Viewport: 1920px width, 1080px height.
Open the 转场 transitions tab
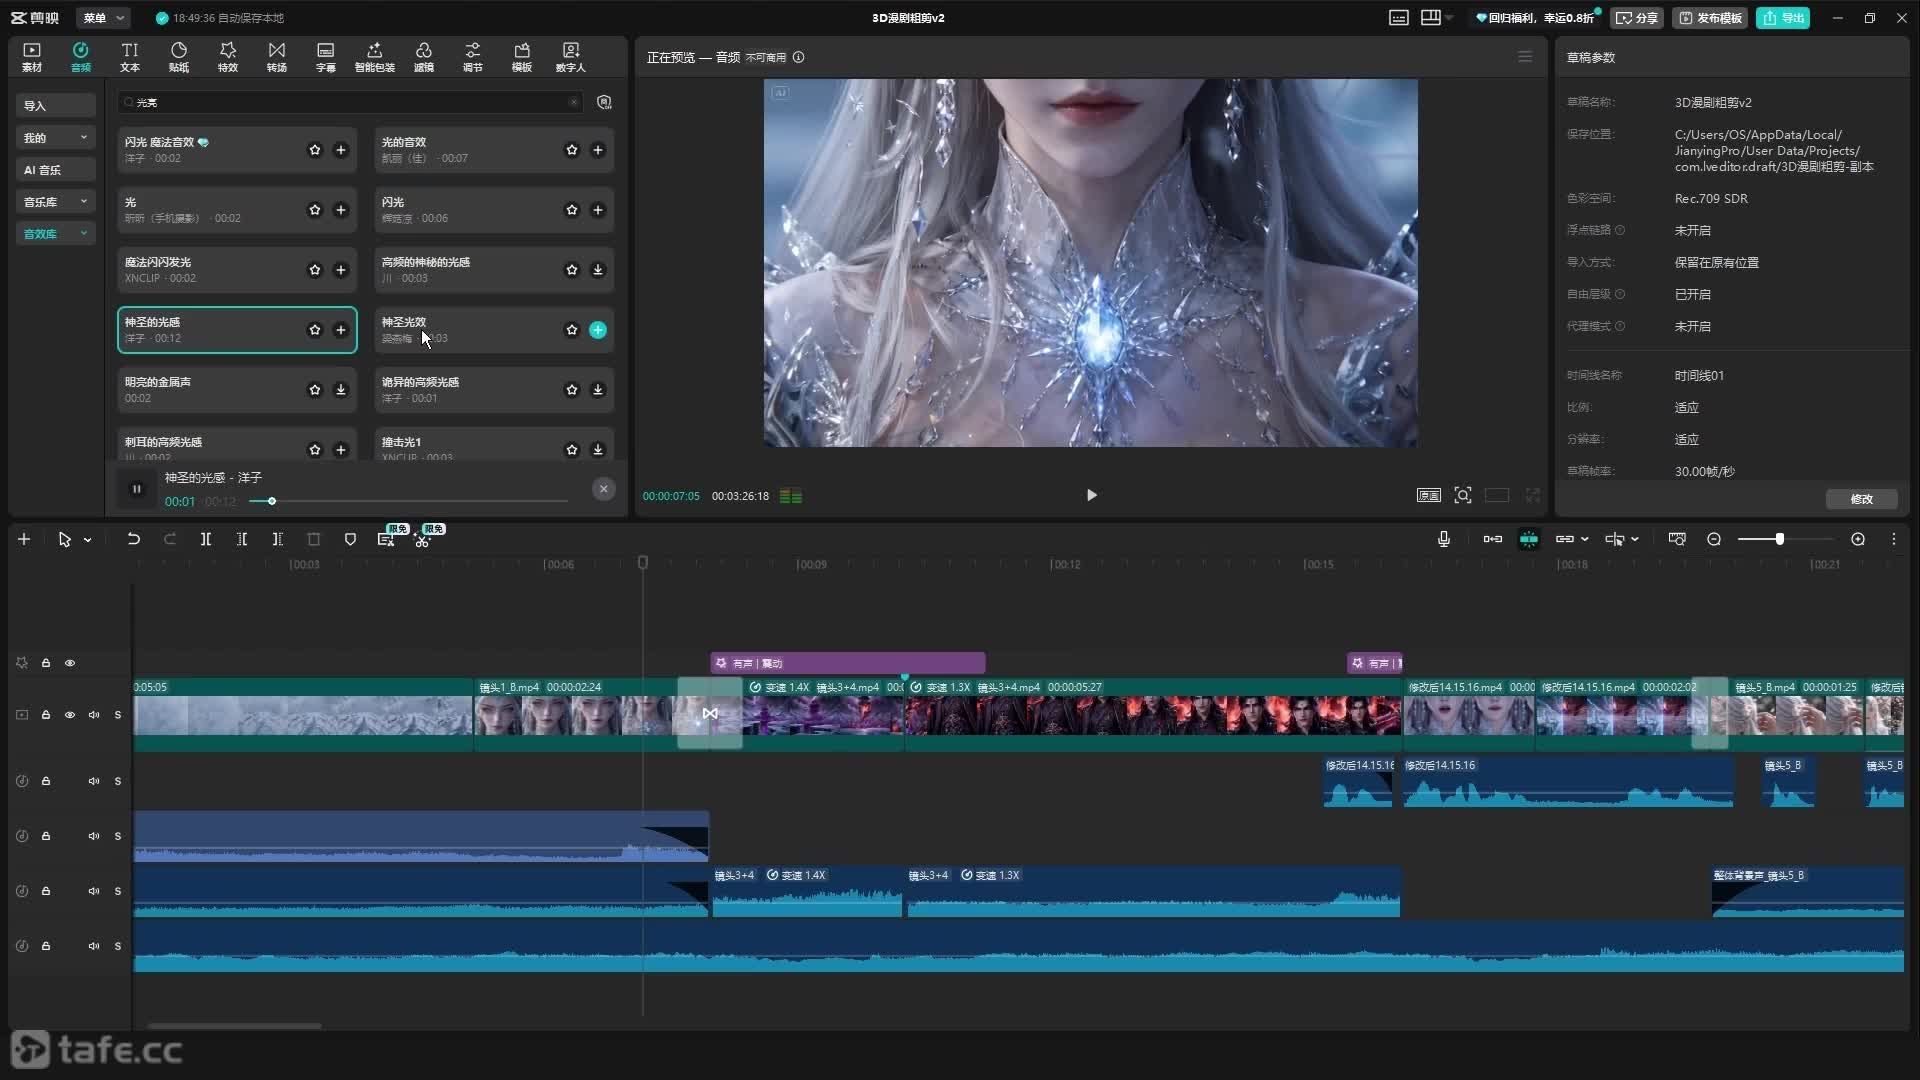277,57
